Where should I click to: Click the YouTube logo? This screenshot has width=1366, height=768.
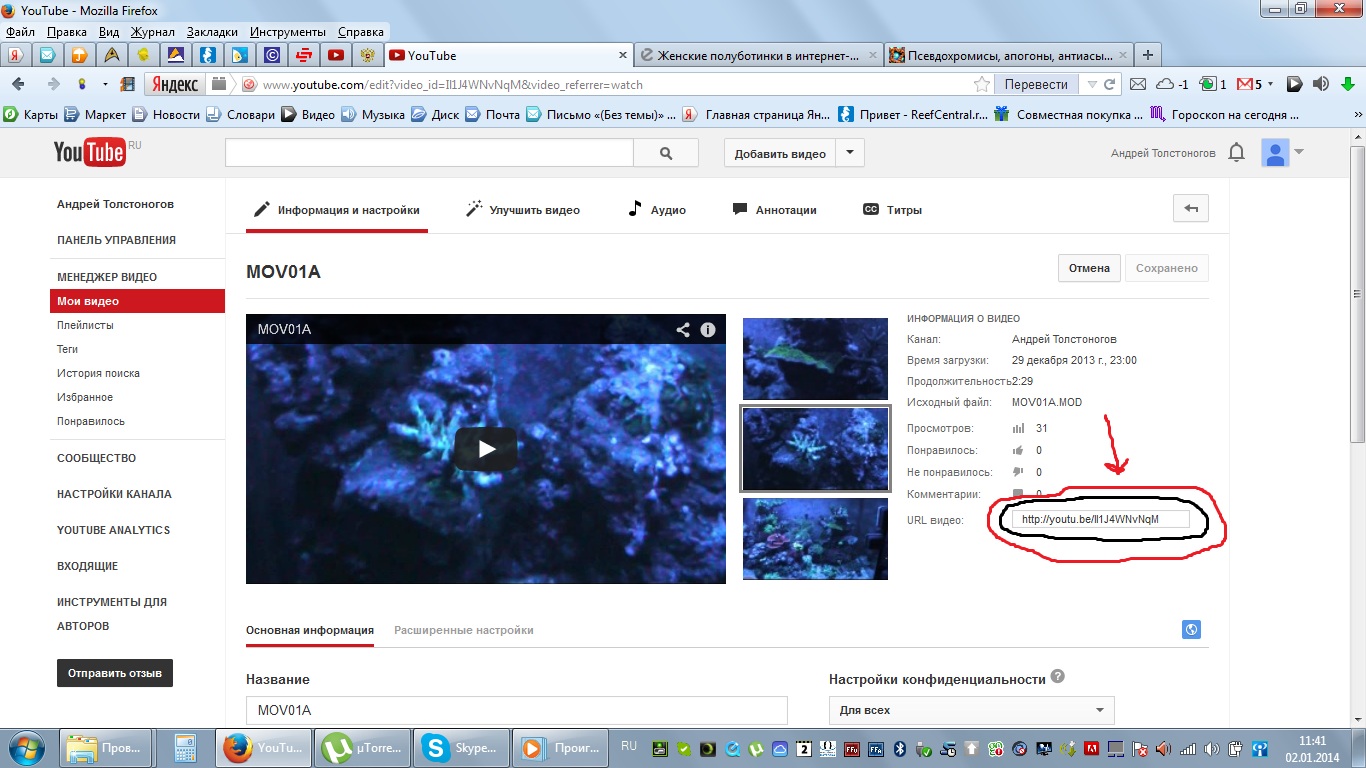pos(90,152)
